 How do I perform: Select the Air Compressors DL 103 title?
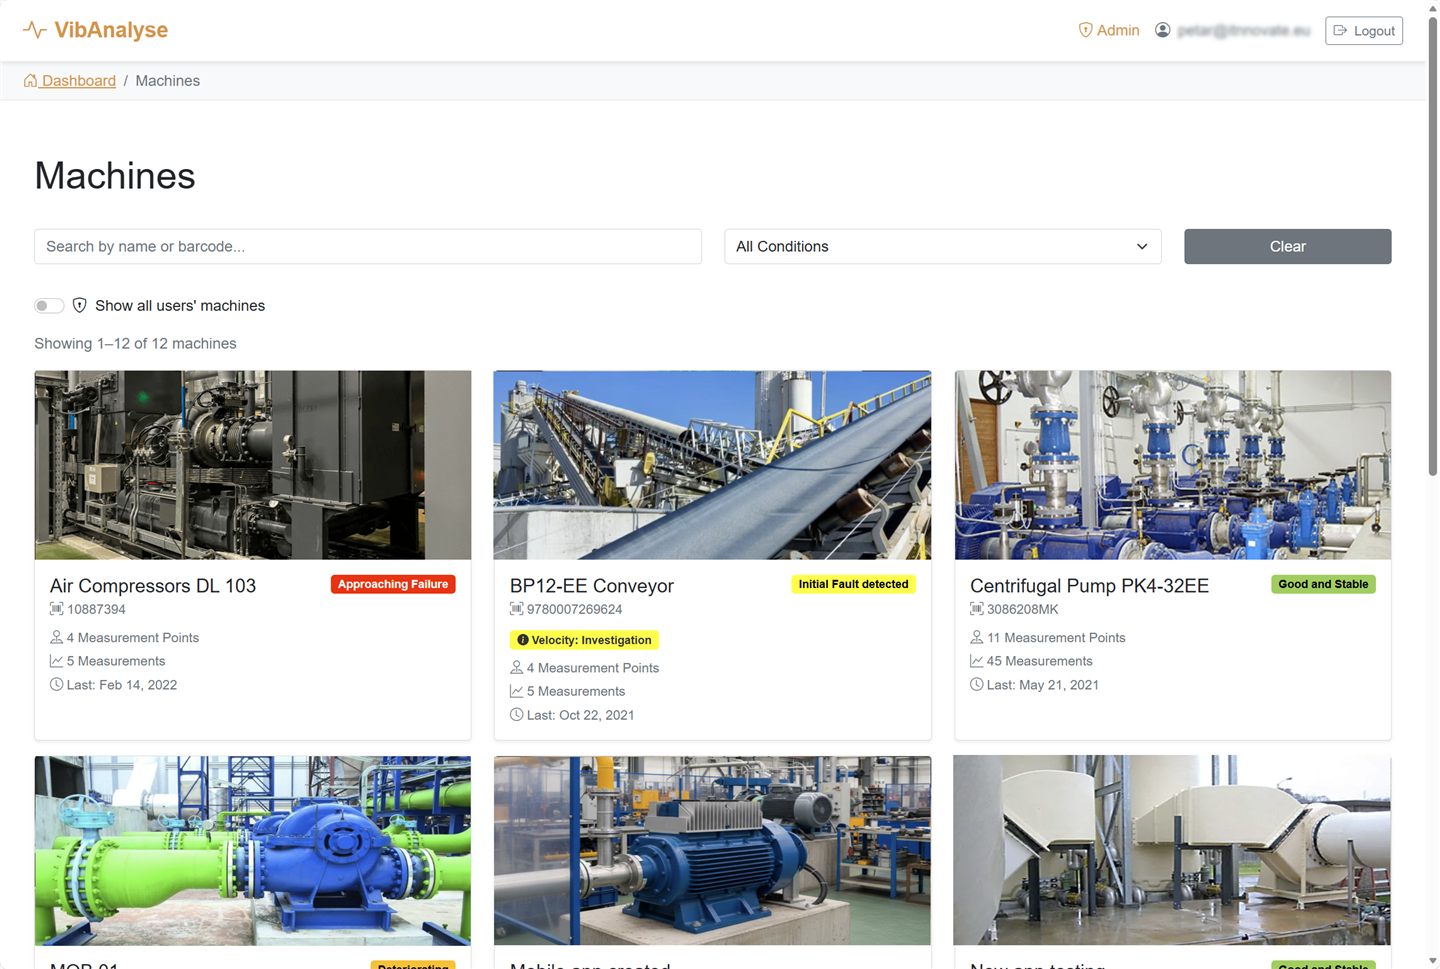click(x=153, y=586)
